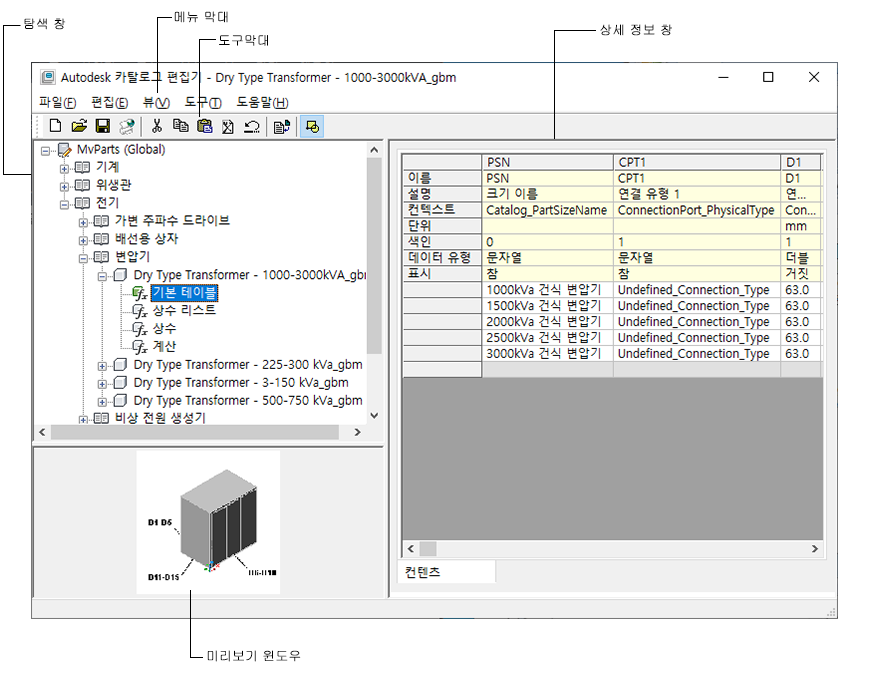Click the New catalog toolbar icon
Viewport: 870px width, 676px height.
[55, 126]
